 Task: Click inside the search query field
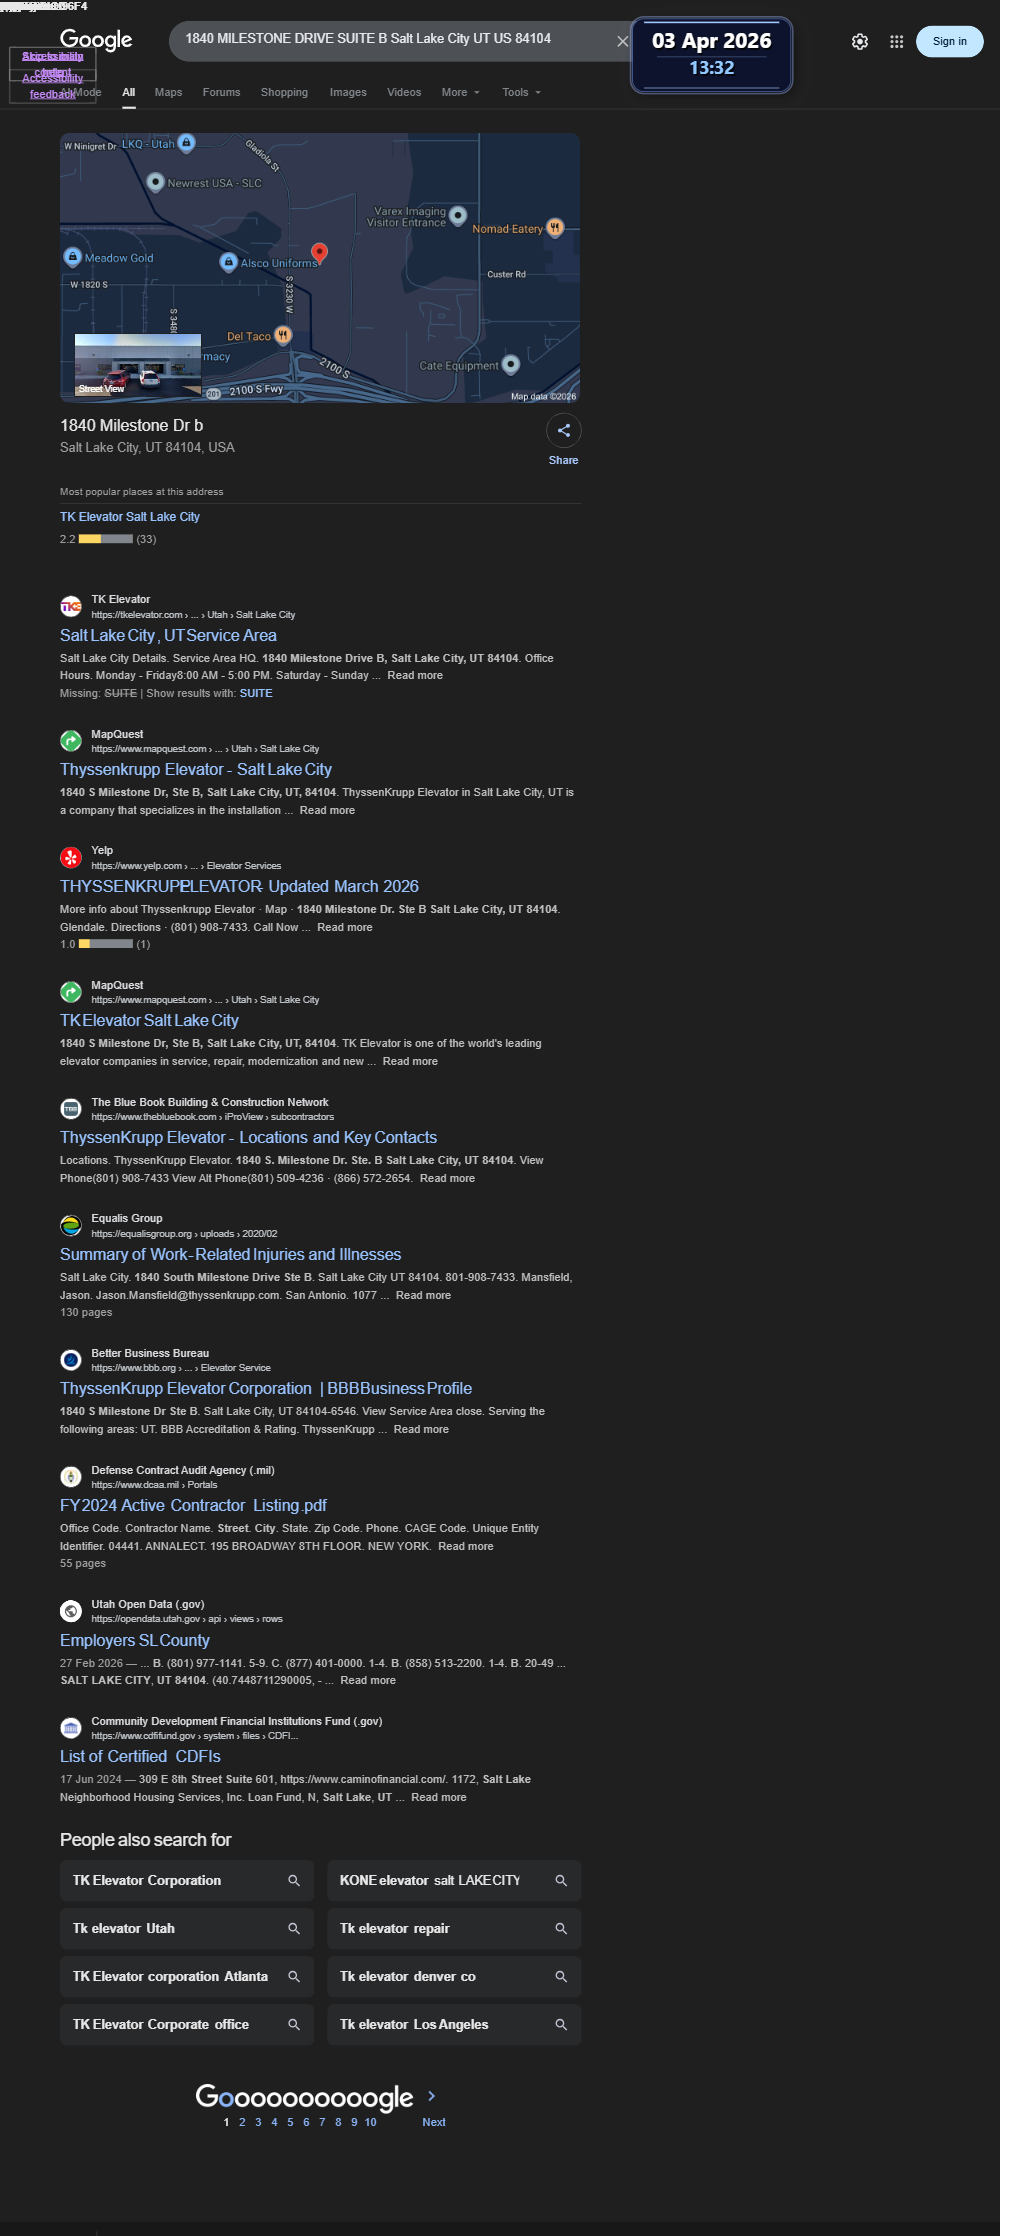(x=390, y=39)
